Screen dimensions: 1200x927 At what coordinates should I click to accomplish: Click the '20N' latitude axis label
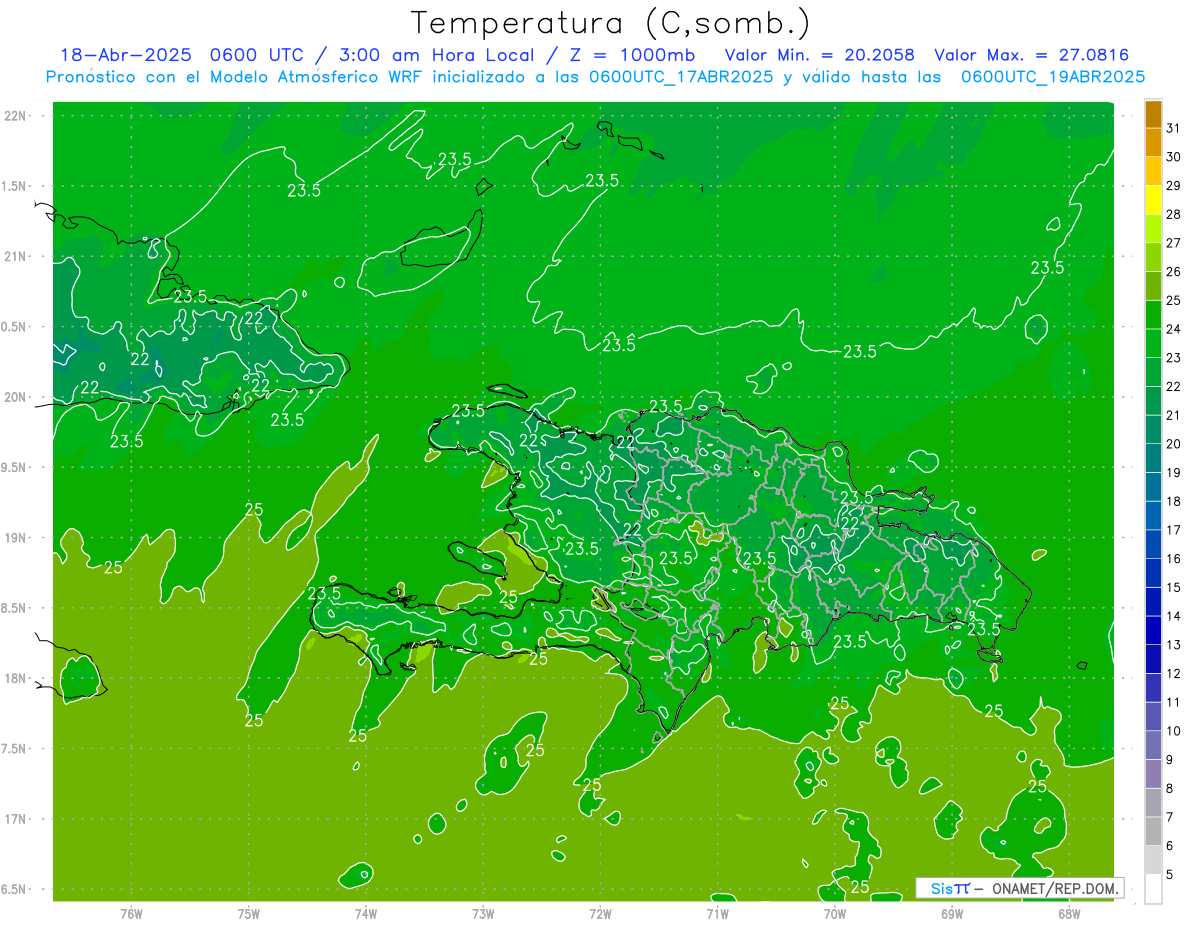(14, 397)
